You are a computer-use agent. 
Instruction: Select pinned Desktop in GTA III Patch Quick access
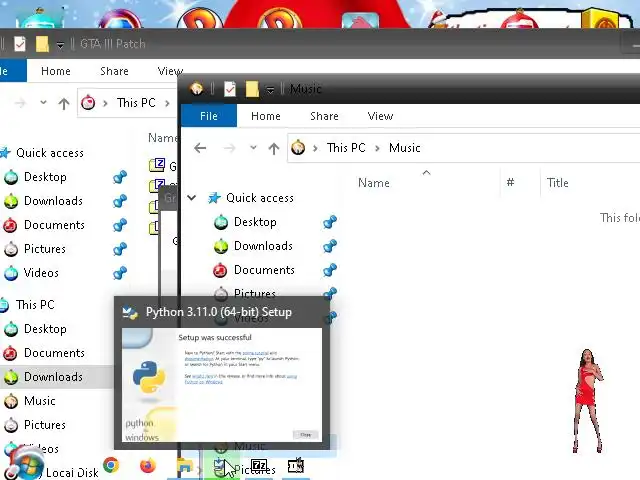tap(45, 177)
